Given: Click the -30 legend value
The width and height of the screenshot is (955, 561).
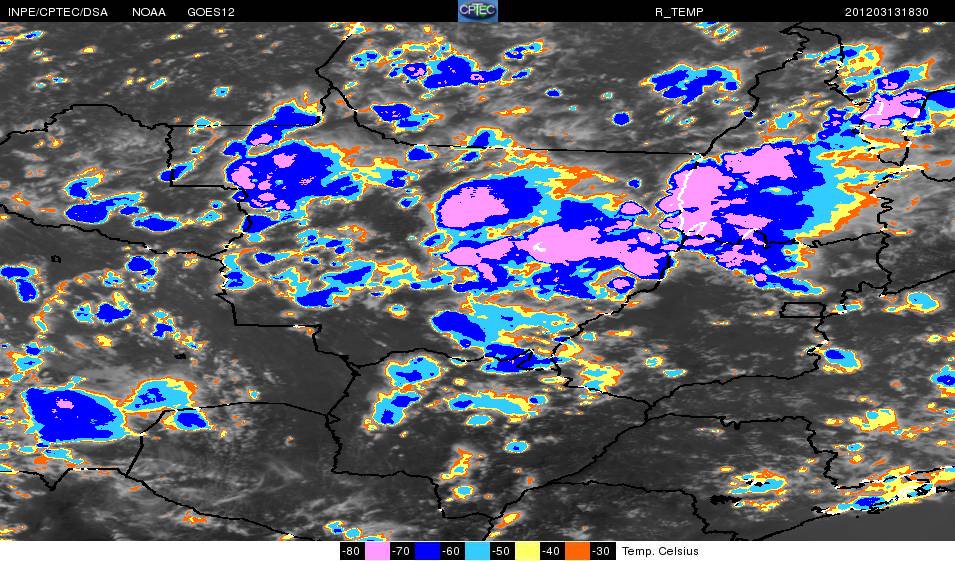Looking at the screenshot, I should click(x=601, y=551).
